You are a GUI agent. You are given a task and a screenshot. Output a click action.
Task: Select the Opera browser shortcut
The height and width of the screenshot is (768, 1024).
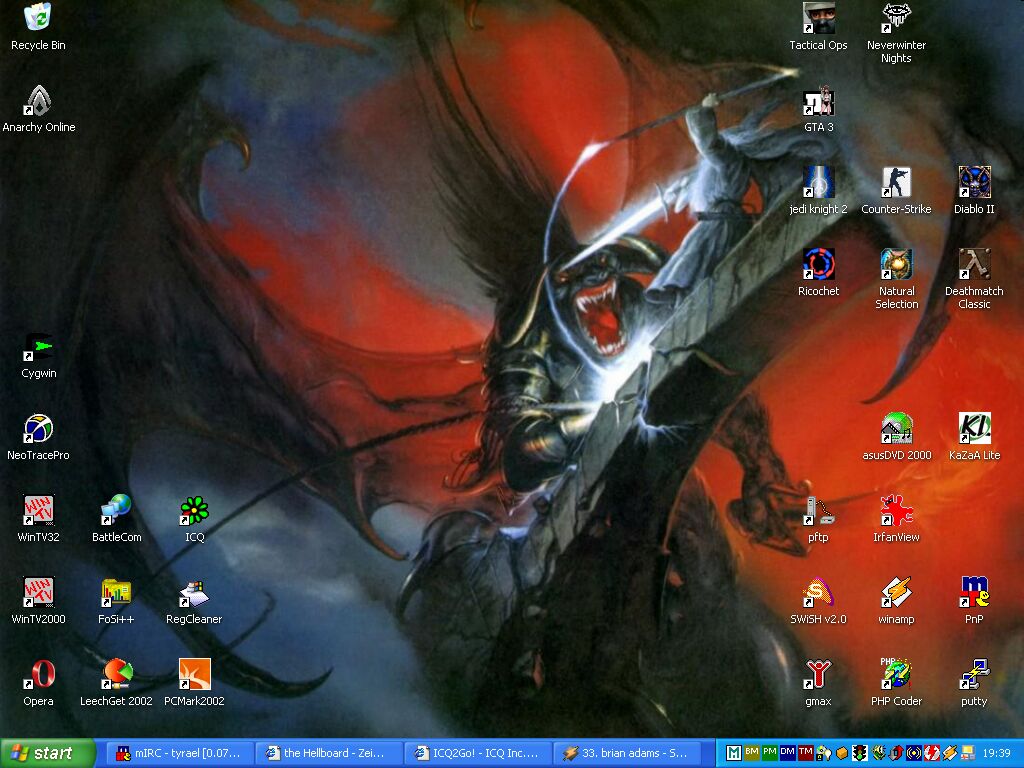(38, 675)
